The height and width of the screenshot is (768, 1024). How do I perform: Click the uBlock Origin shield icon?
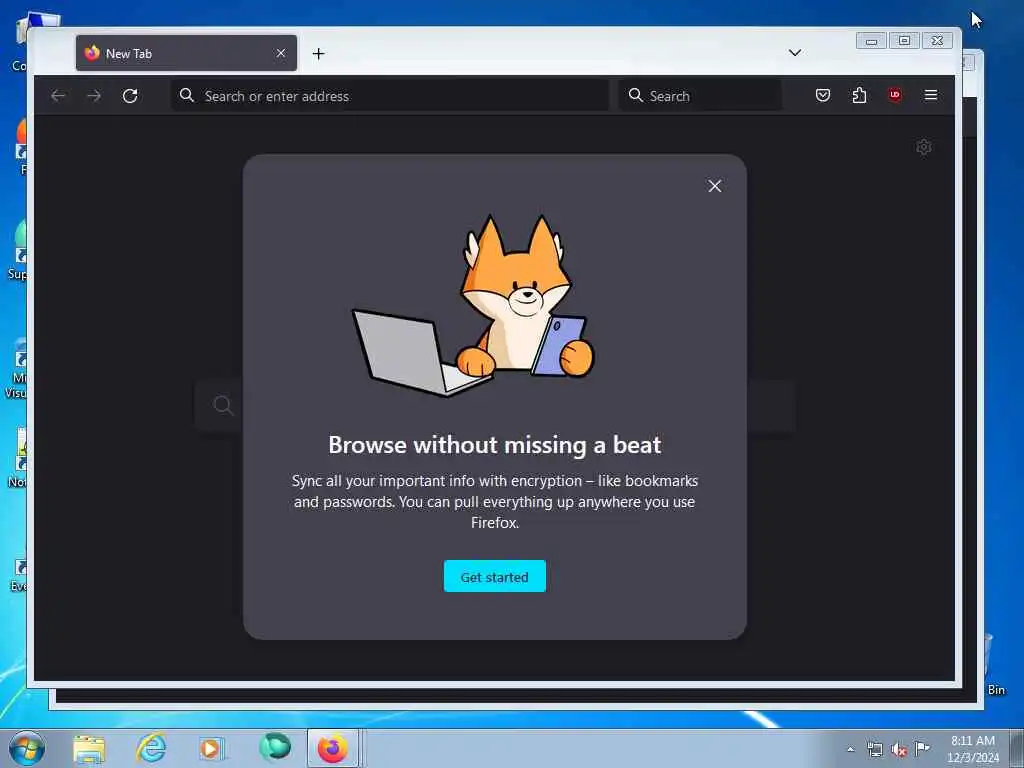click(x=895, y=95)
